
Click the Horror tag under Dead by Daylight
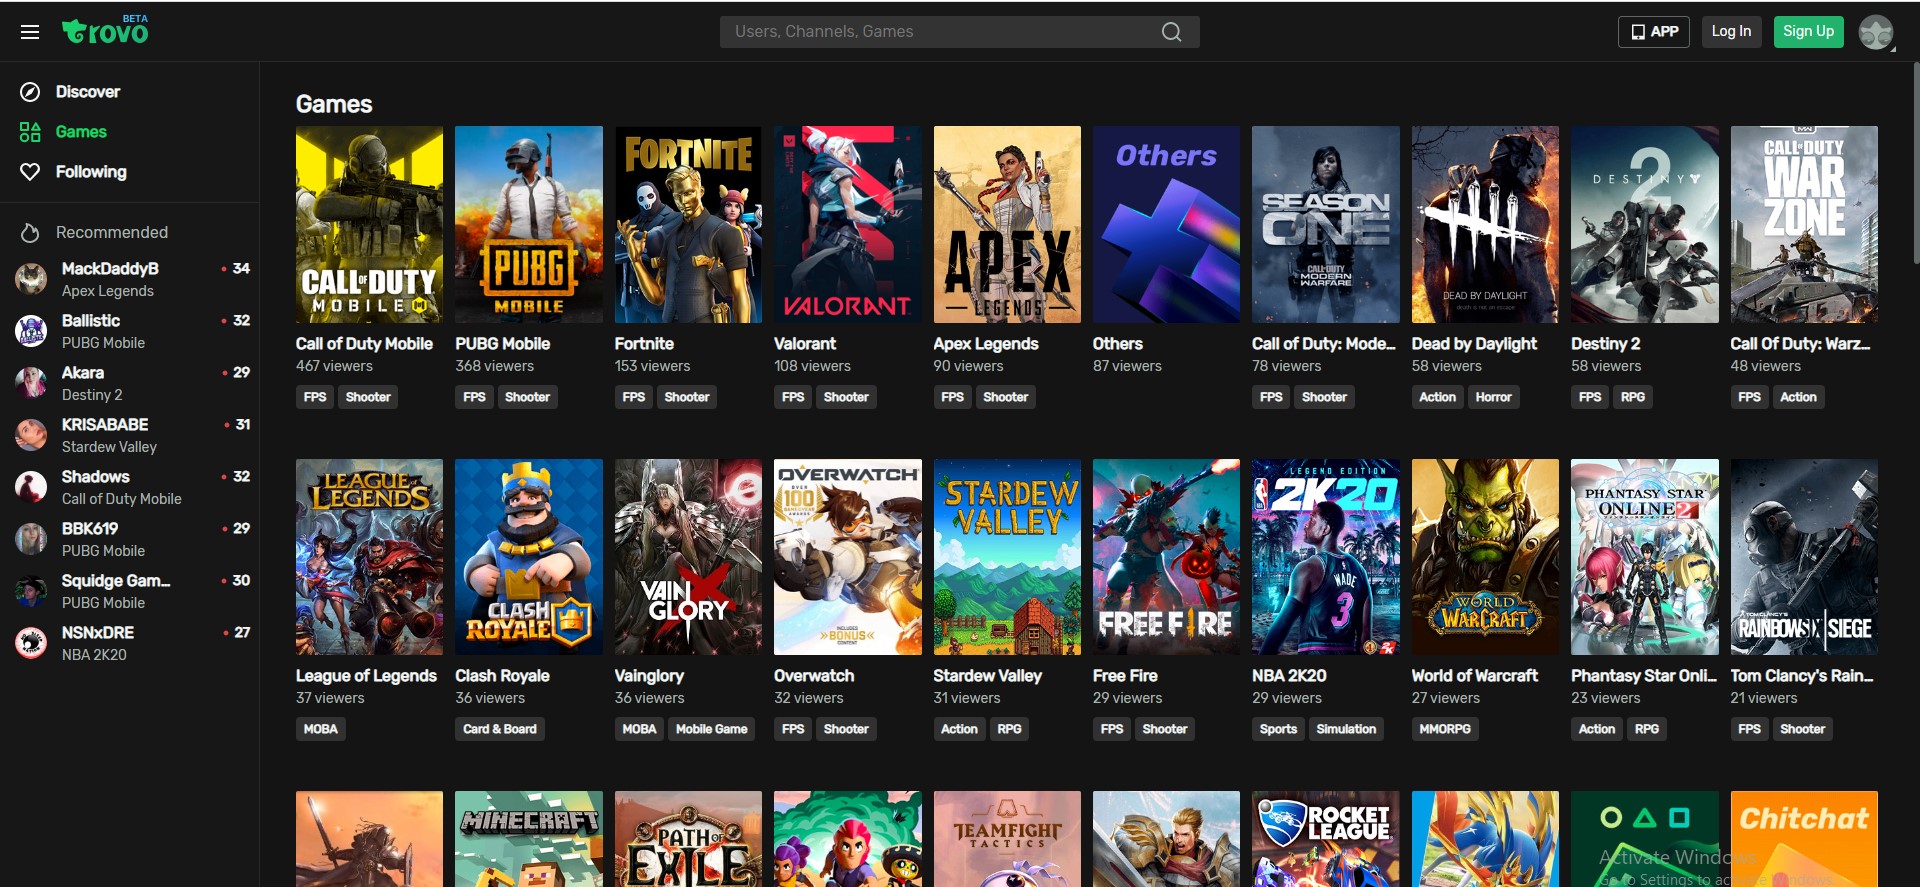pos(1493,397)
